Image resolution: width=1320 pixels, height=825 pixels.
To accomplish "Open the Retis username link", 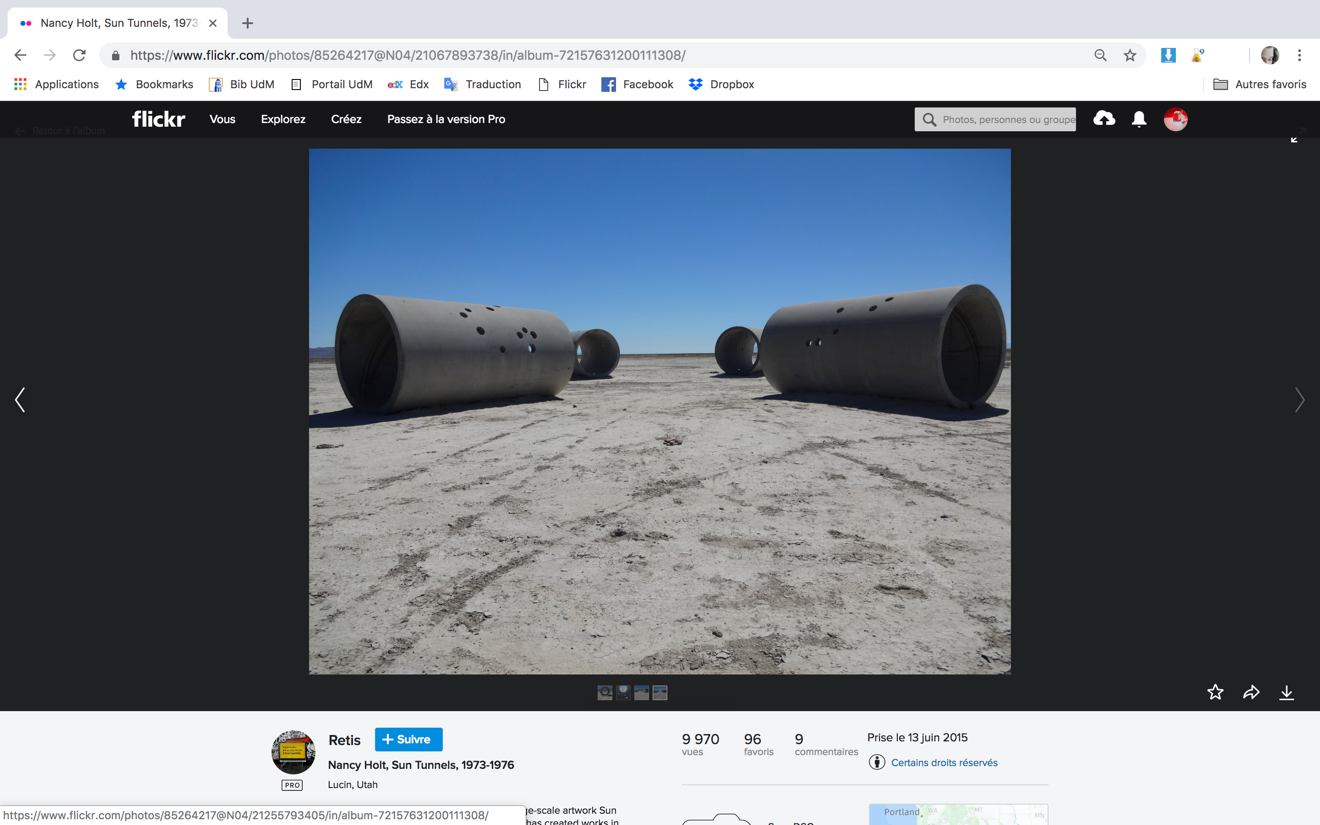I will tap(344, 740).
